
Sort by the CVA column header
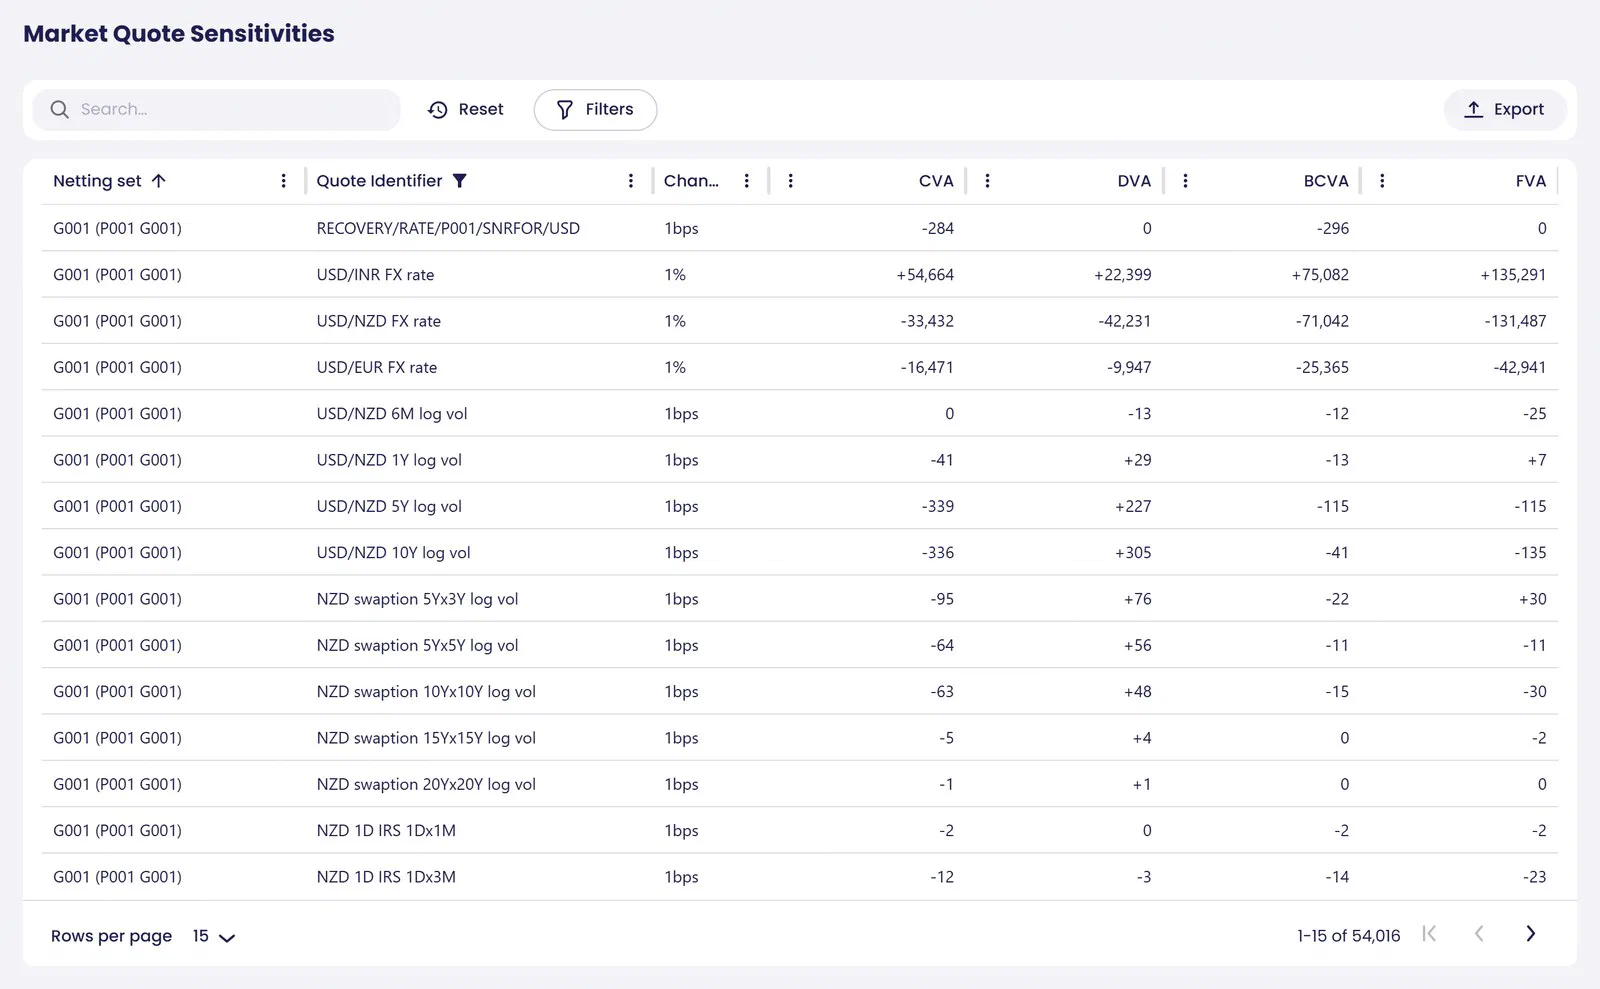(x=936, y=181)
